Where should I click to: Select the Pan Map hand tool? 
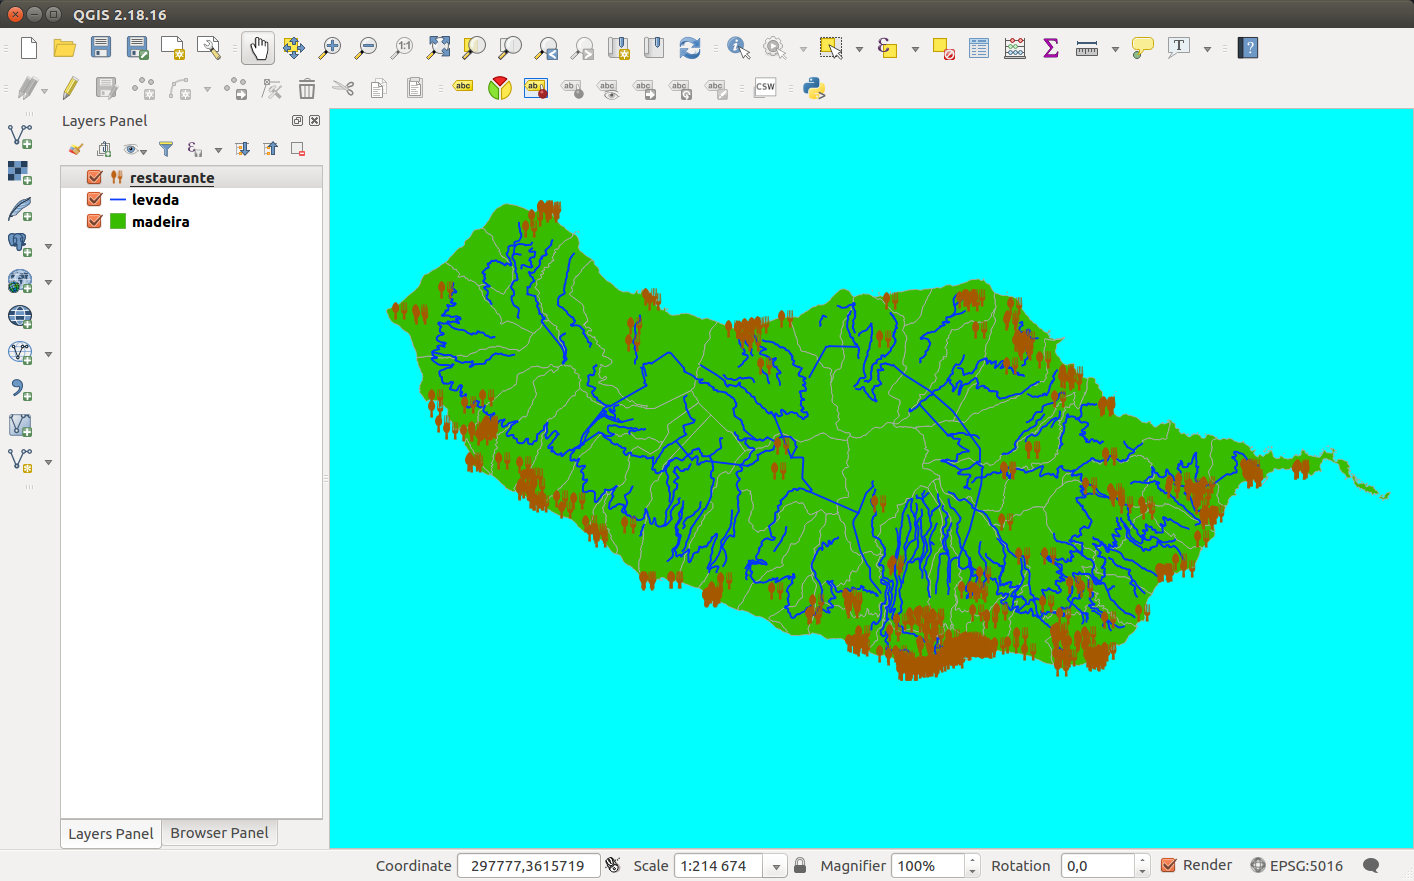(x=258, y=48)
